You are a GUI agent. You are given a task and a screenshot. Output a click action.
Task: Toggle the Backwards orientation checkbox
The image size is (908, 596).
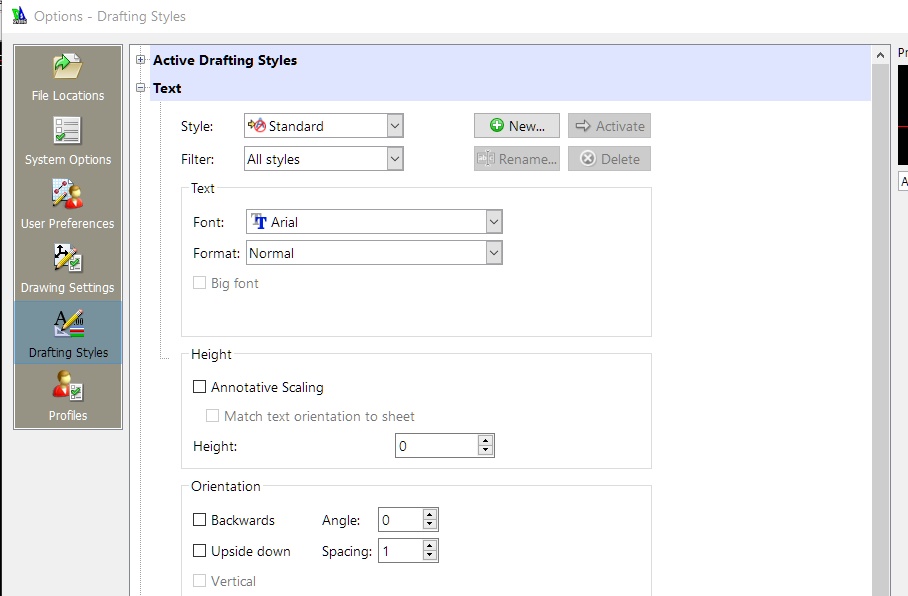pos(199,520)
